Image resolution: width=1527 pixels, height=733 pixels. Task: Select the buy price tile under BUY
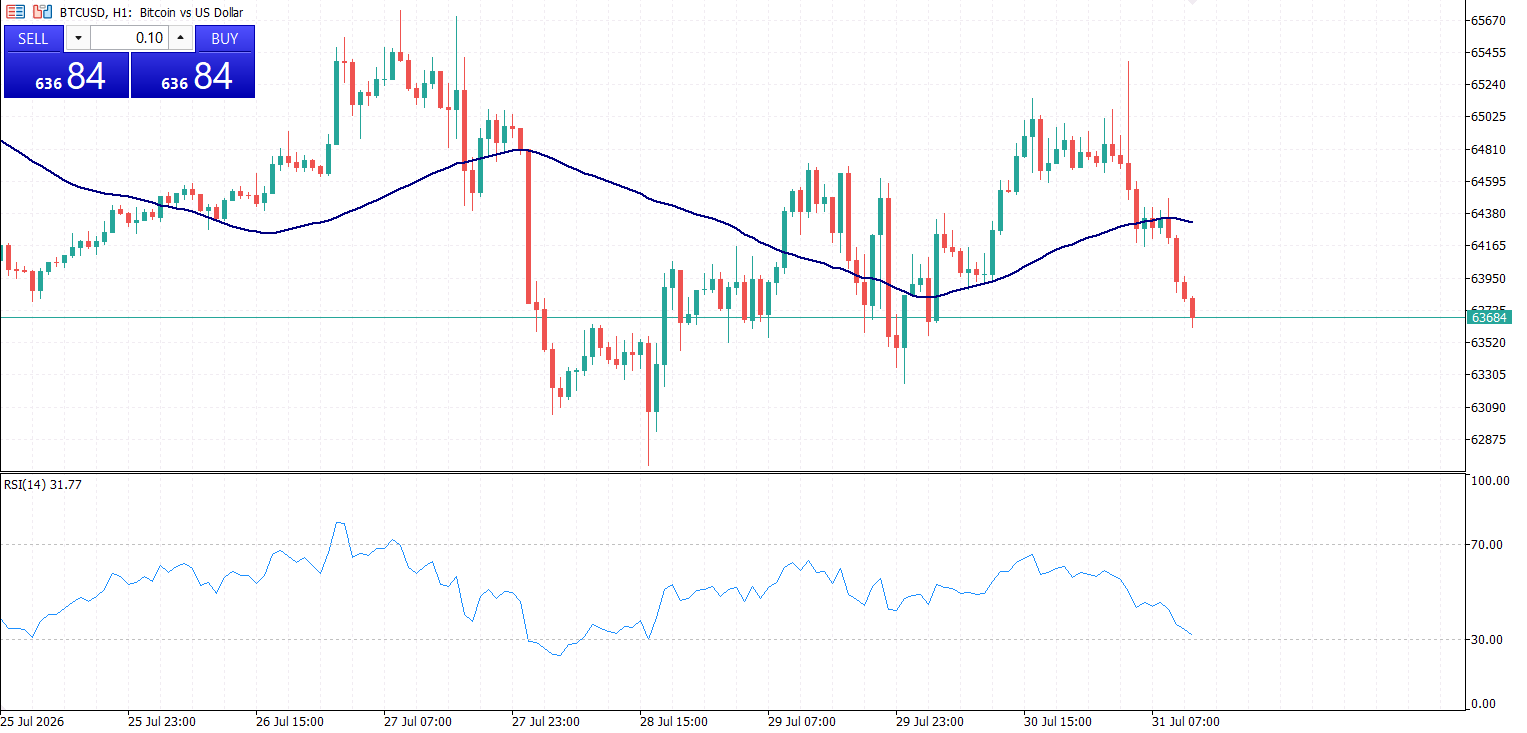pyautogui.click(x=193, y=75)
